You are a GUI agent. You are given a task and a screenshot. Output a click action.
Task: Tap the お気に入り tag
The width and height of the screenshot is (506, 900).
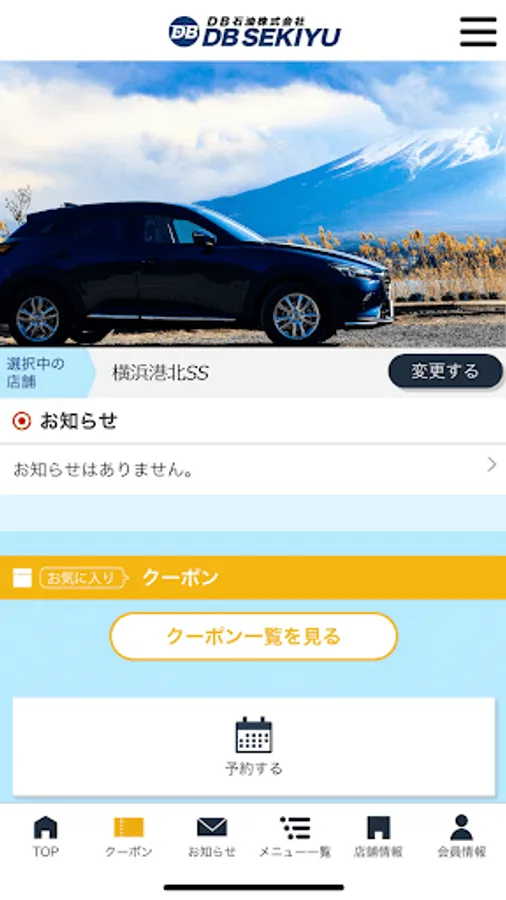[83, 578]
